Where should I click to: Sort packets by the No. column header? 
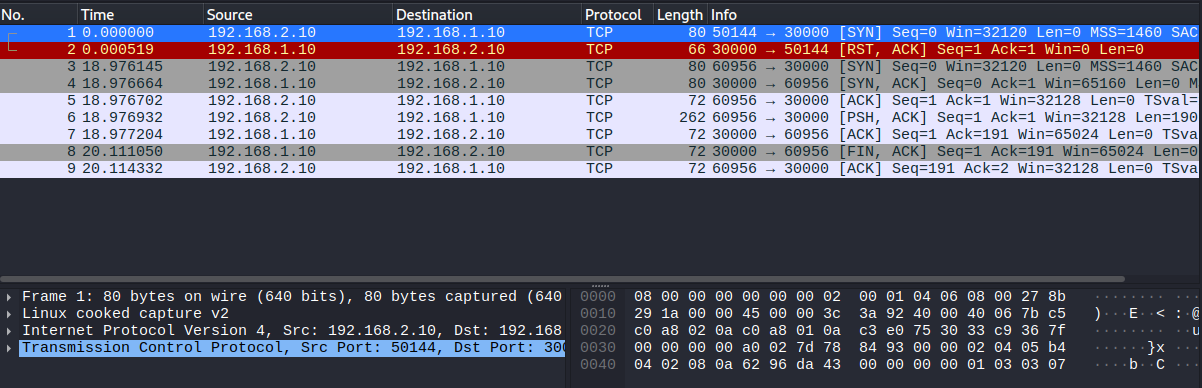[x=38, y=15]
